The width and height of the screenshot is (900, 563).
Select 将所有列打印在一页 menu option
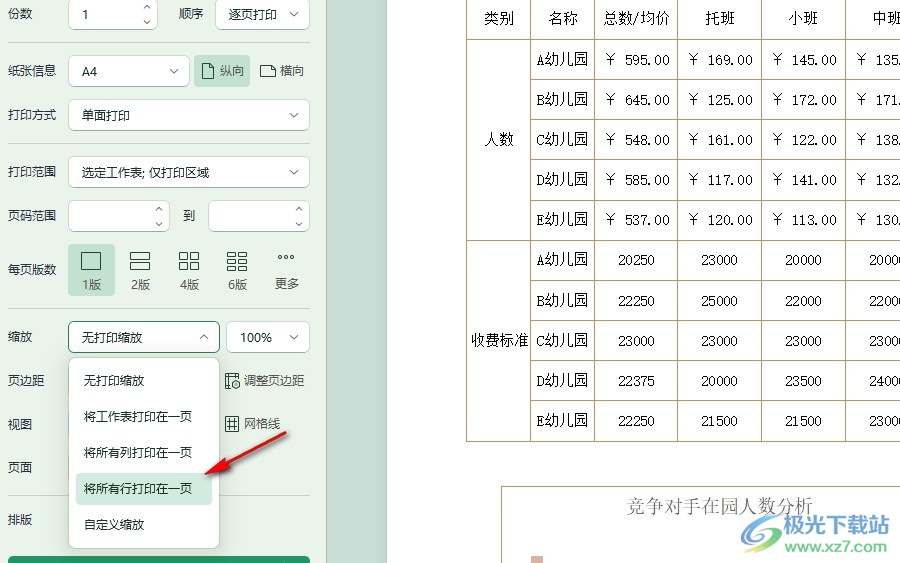(143, 453)
